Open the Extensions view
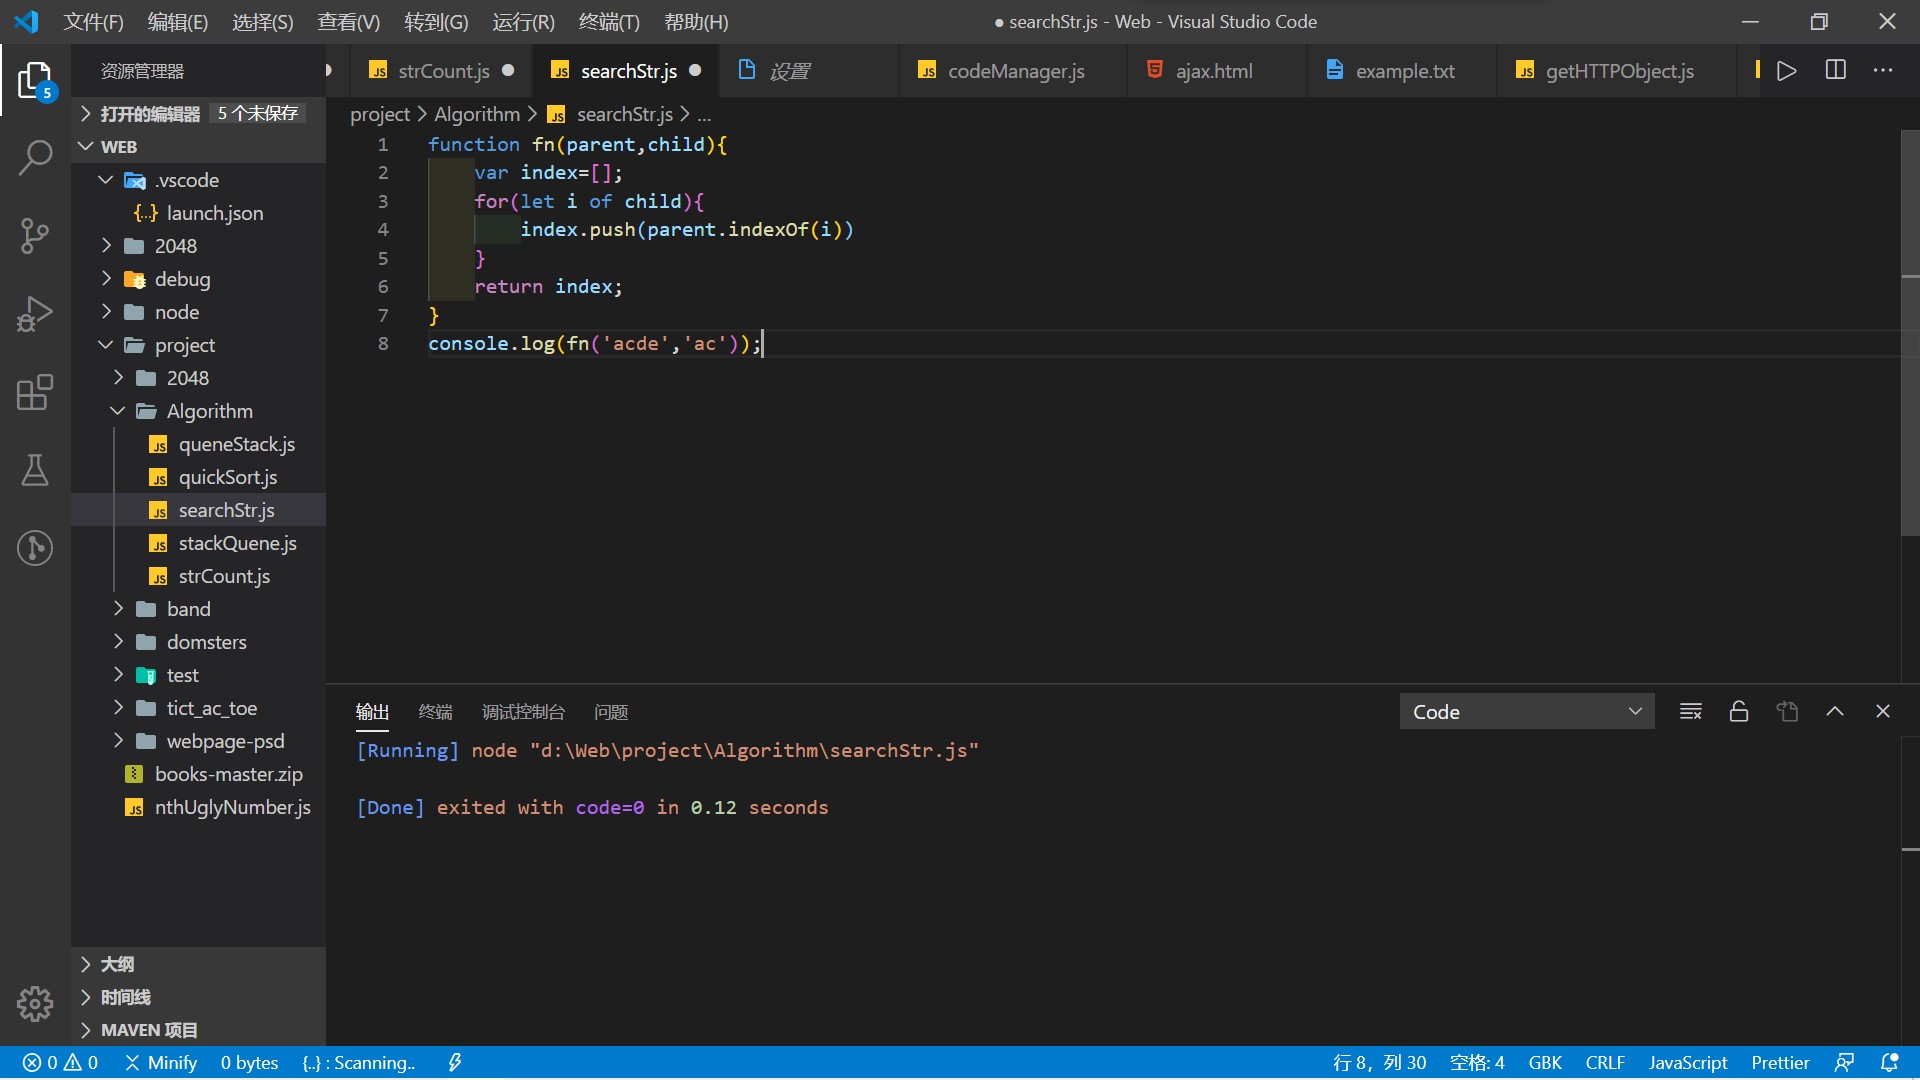 point(35,393)
